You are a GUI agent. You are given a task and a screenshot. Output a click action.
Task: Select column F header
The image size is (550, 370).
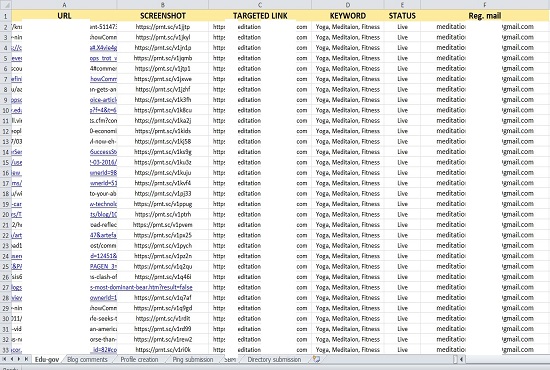(x=485, y=5)
